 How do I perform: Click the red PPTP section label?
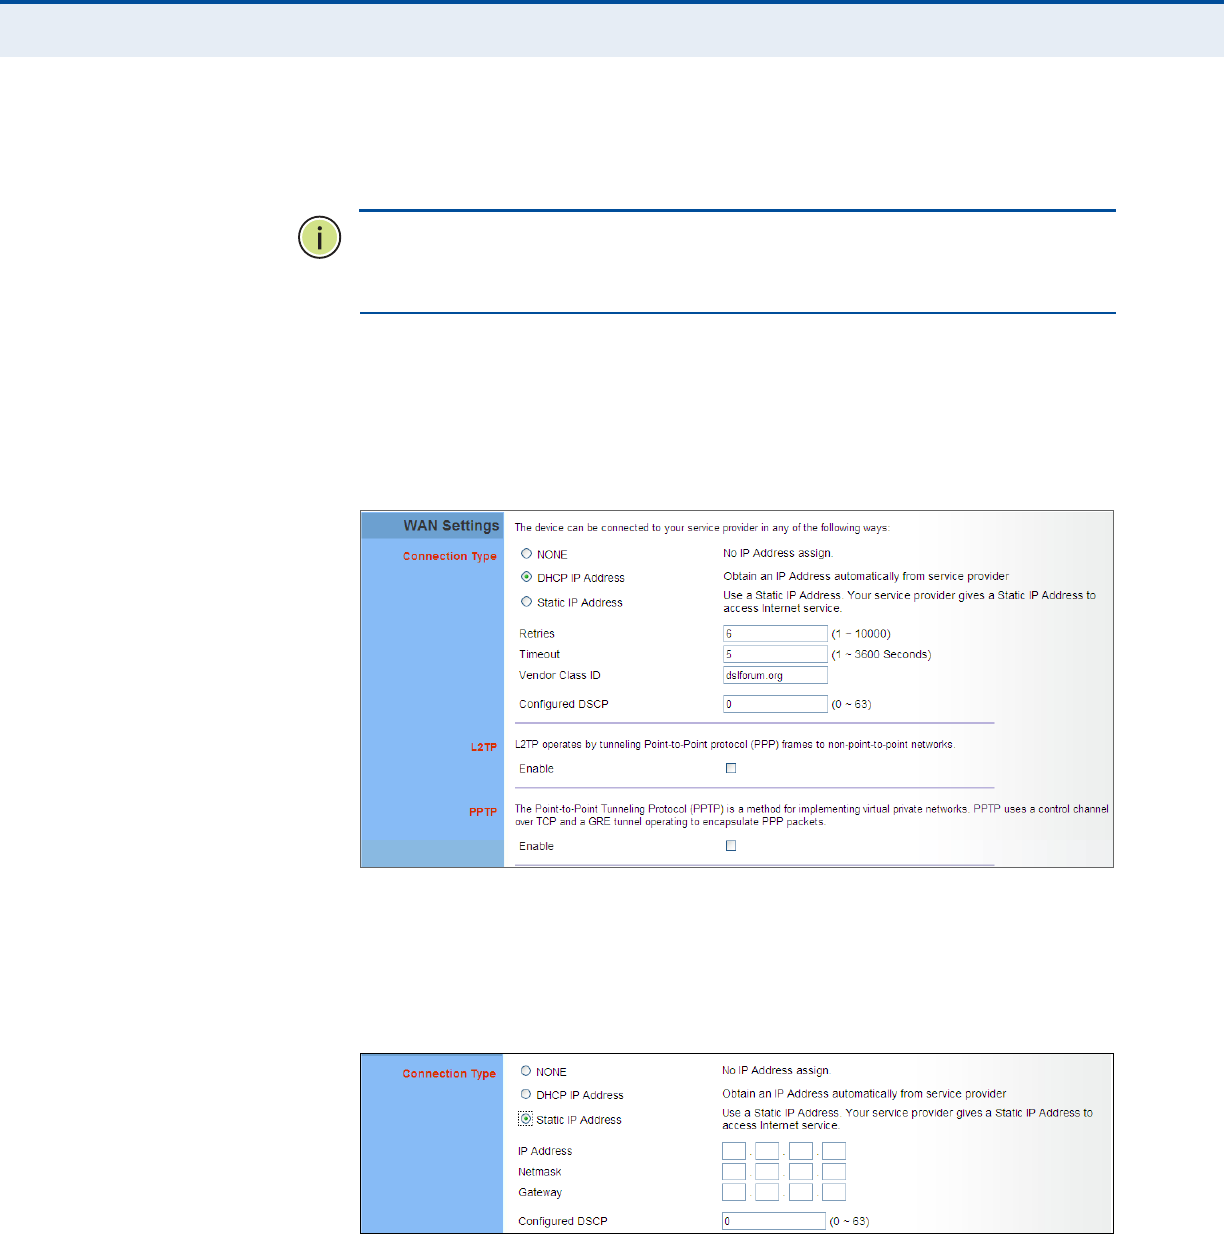tap(483, 812)
